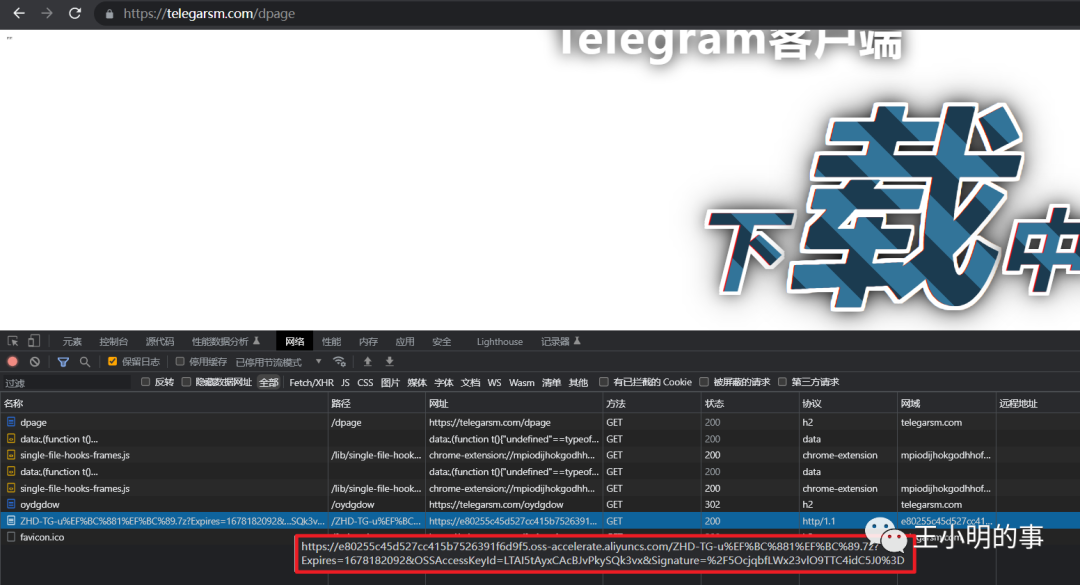Switch to the 源代码 Sources tab
1080x585 pixels.
point(160,342)
